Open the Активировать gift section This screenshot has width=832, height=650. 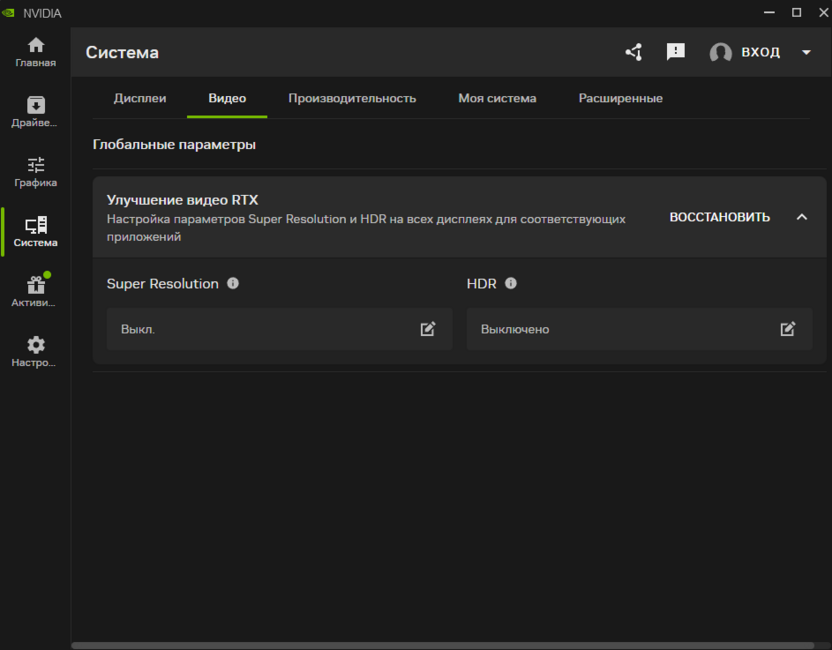tap(36, 291)
